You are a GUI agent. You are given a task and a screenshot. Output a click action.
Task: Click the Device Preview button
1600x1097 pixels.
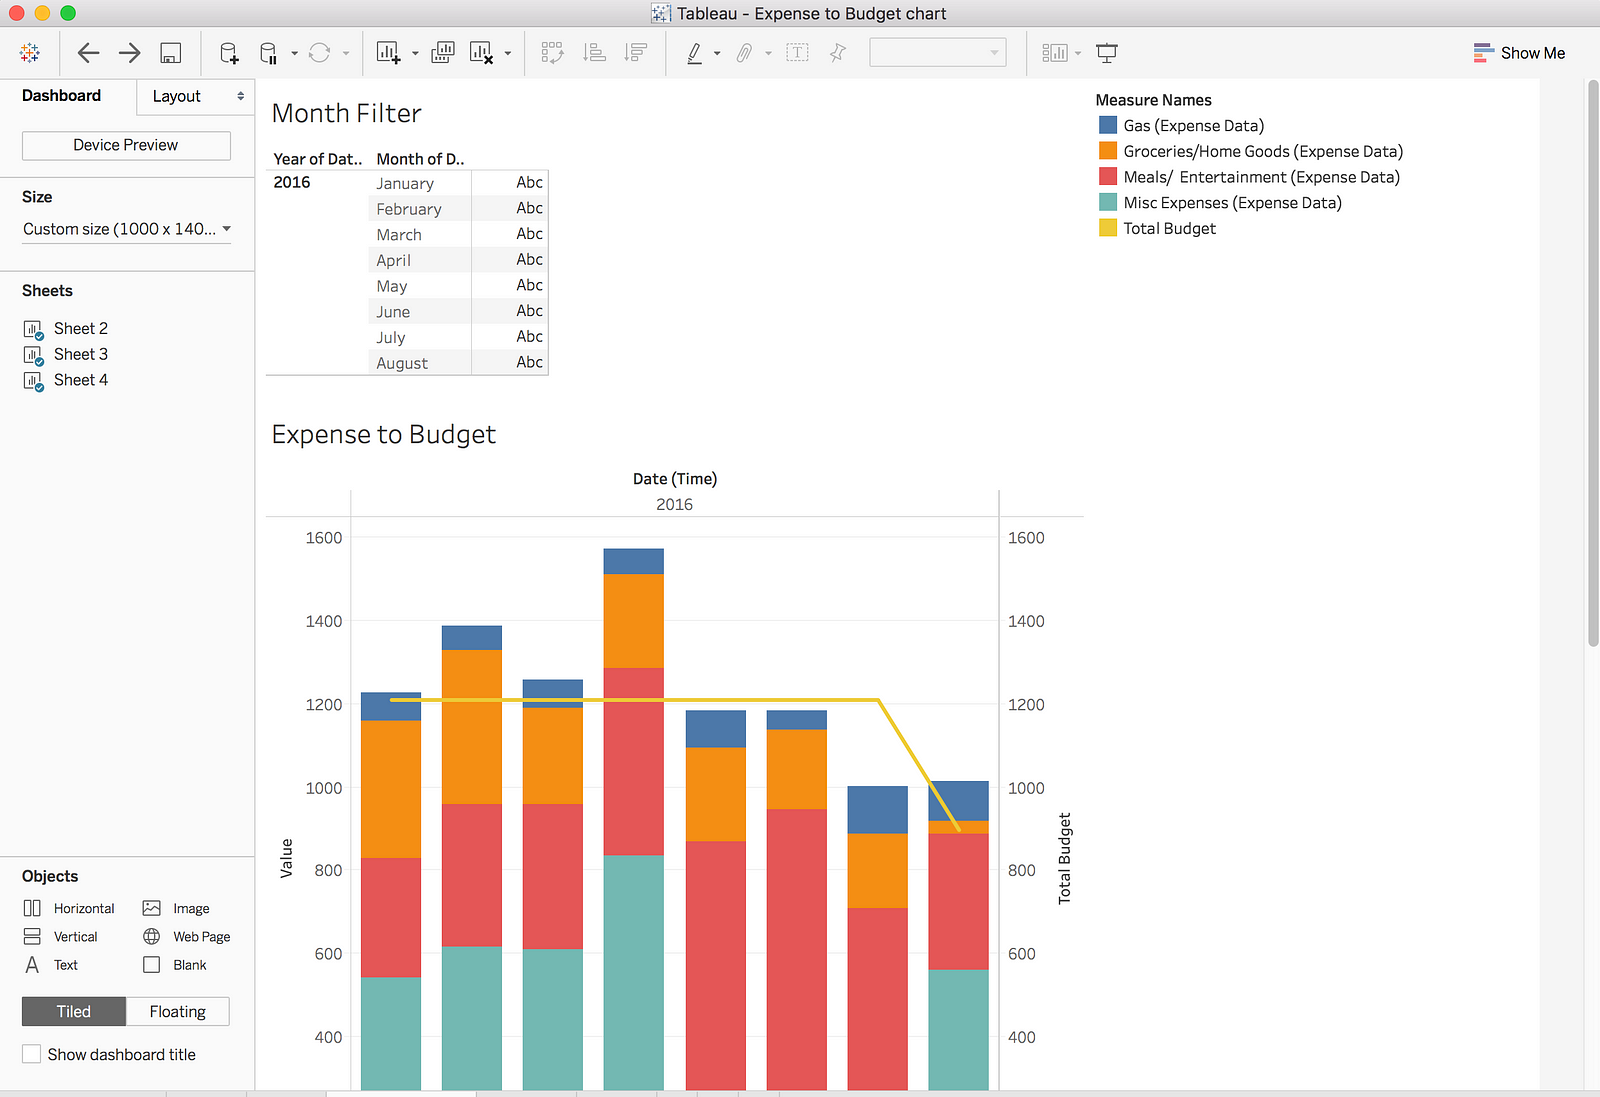click(126, 145)
